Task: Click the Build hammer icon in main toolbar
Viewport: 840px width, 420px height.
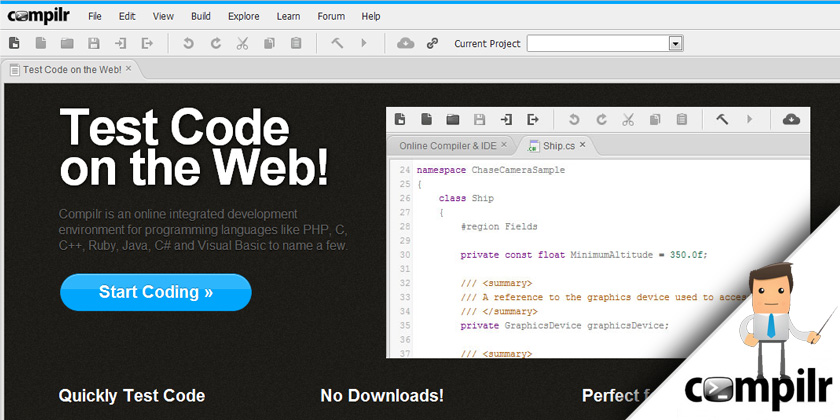Action: pos(337,43)
